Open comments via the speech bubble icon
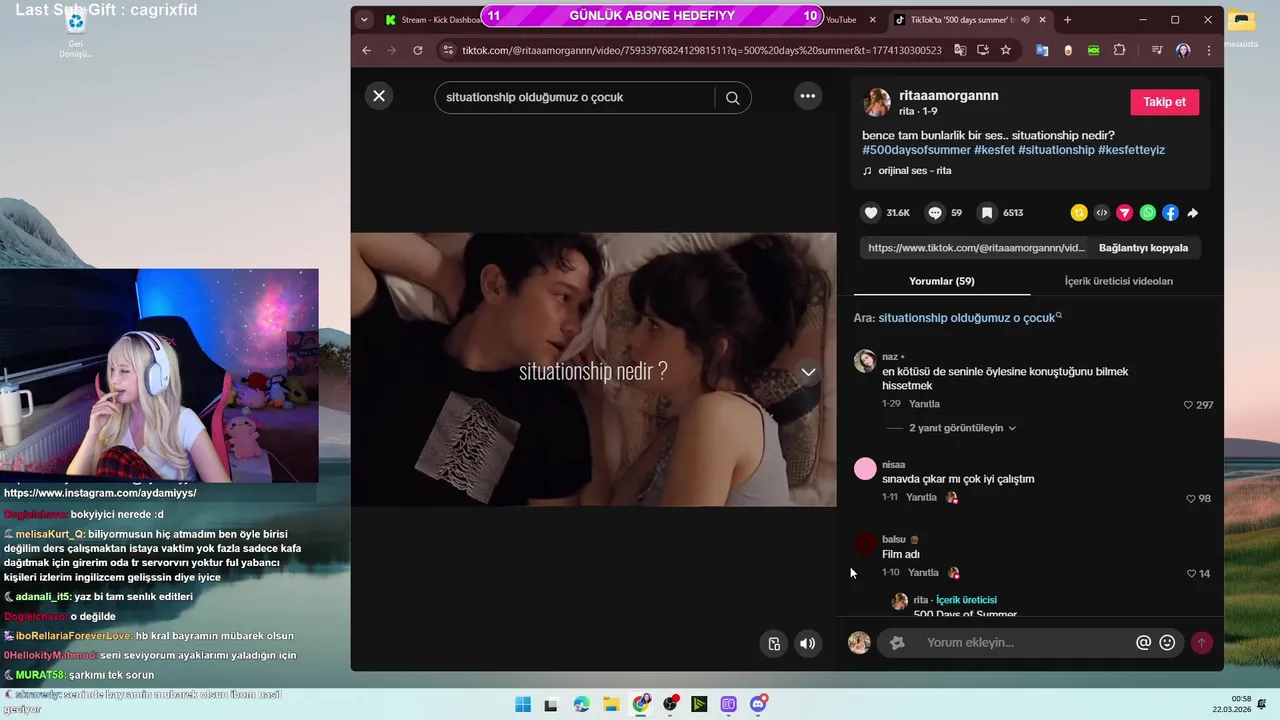Viewport: 1280px width, 720px height. [x=935, y=212]
